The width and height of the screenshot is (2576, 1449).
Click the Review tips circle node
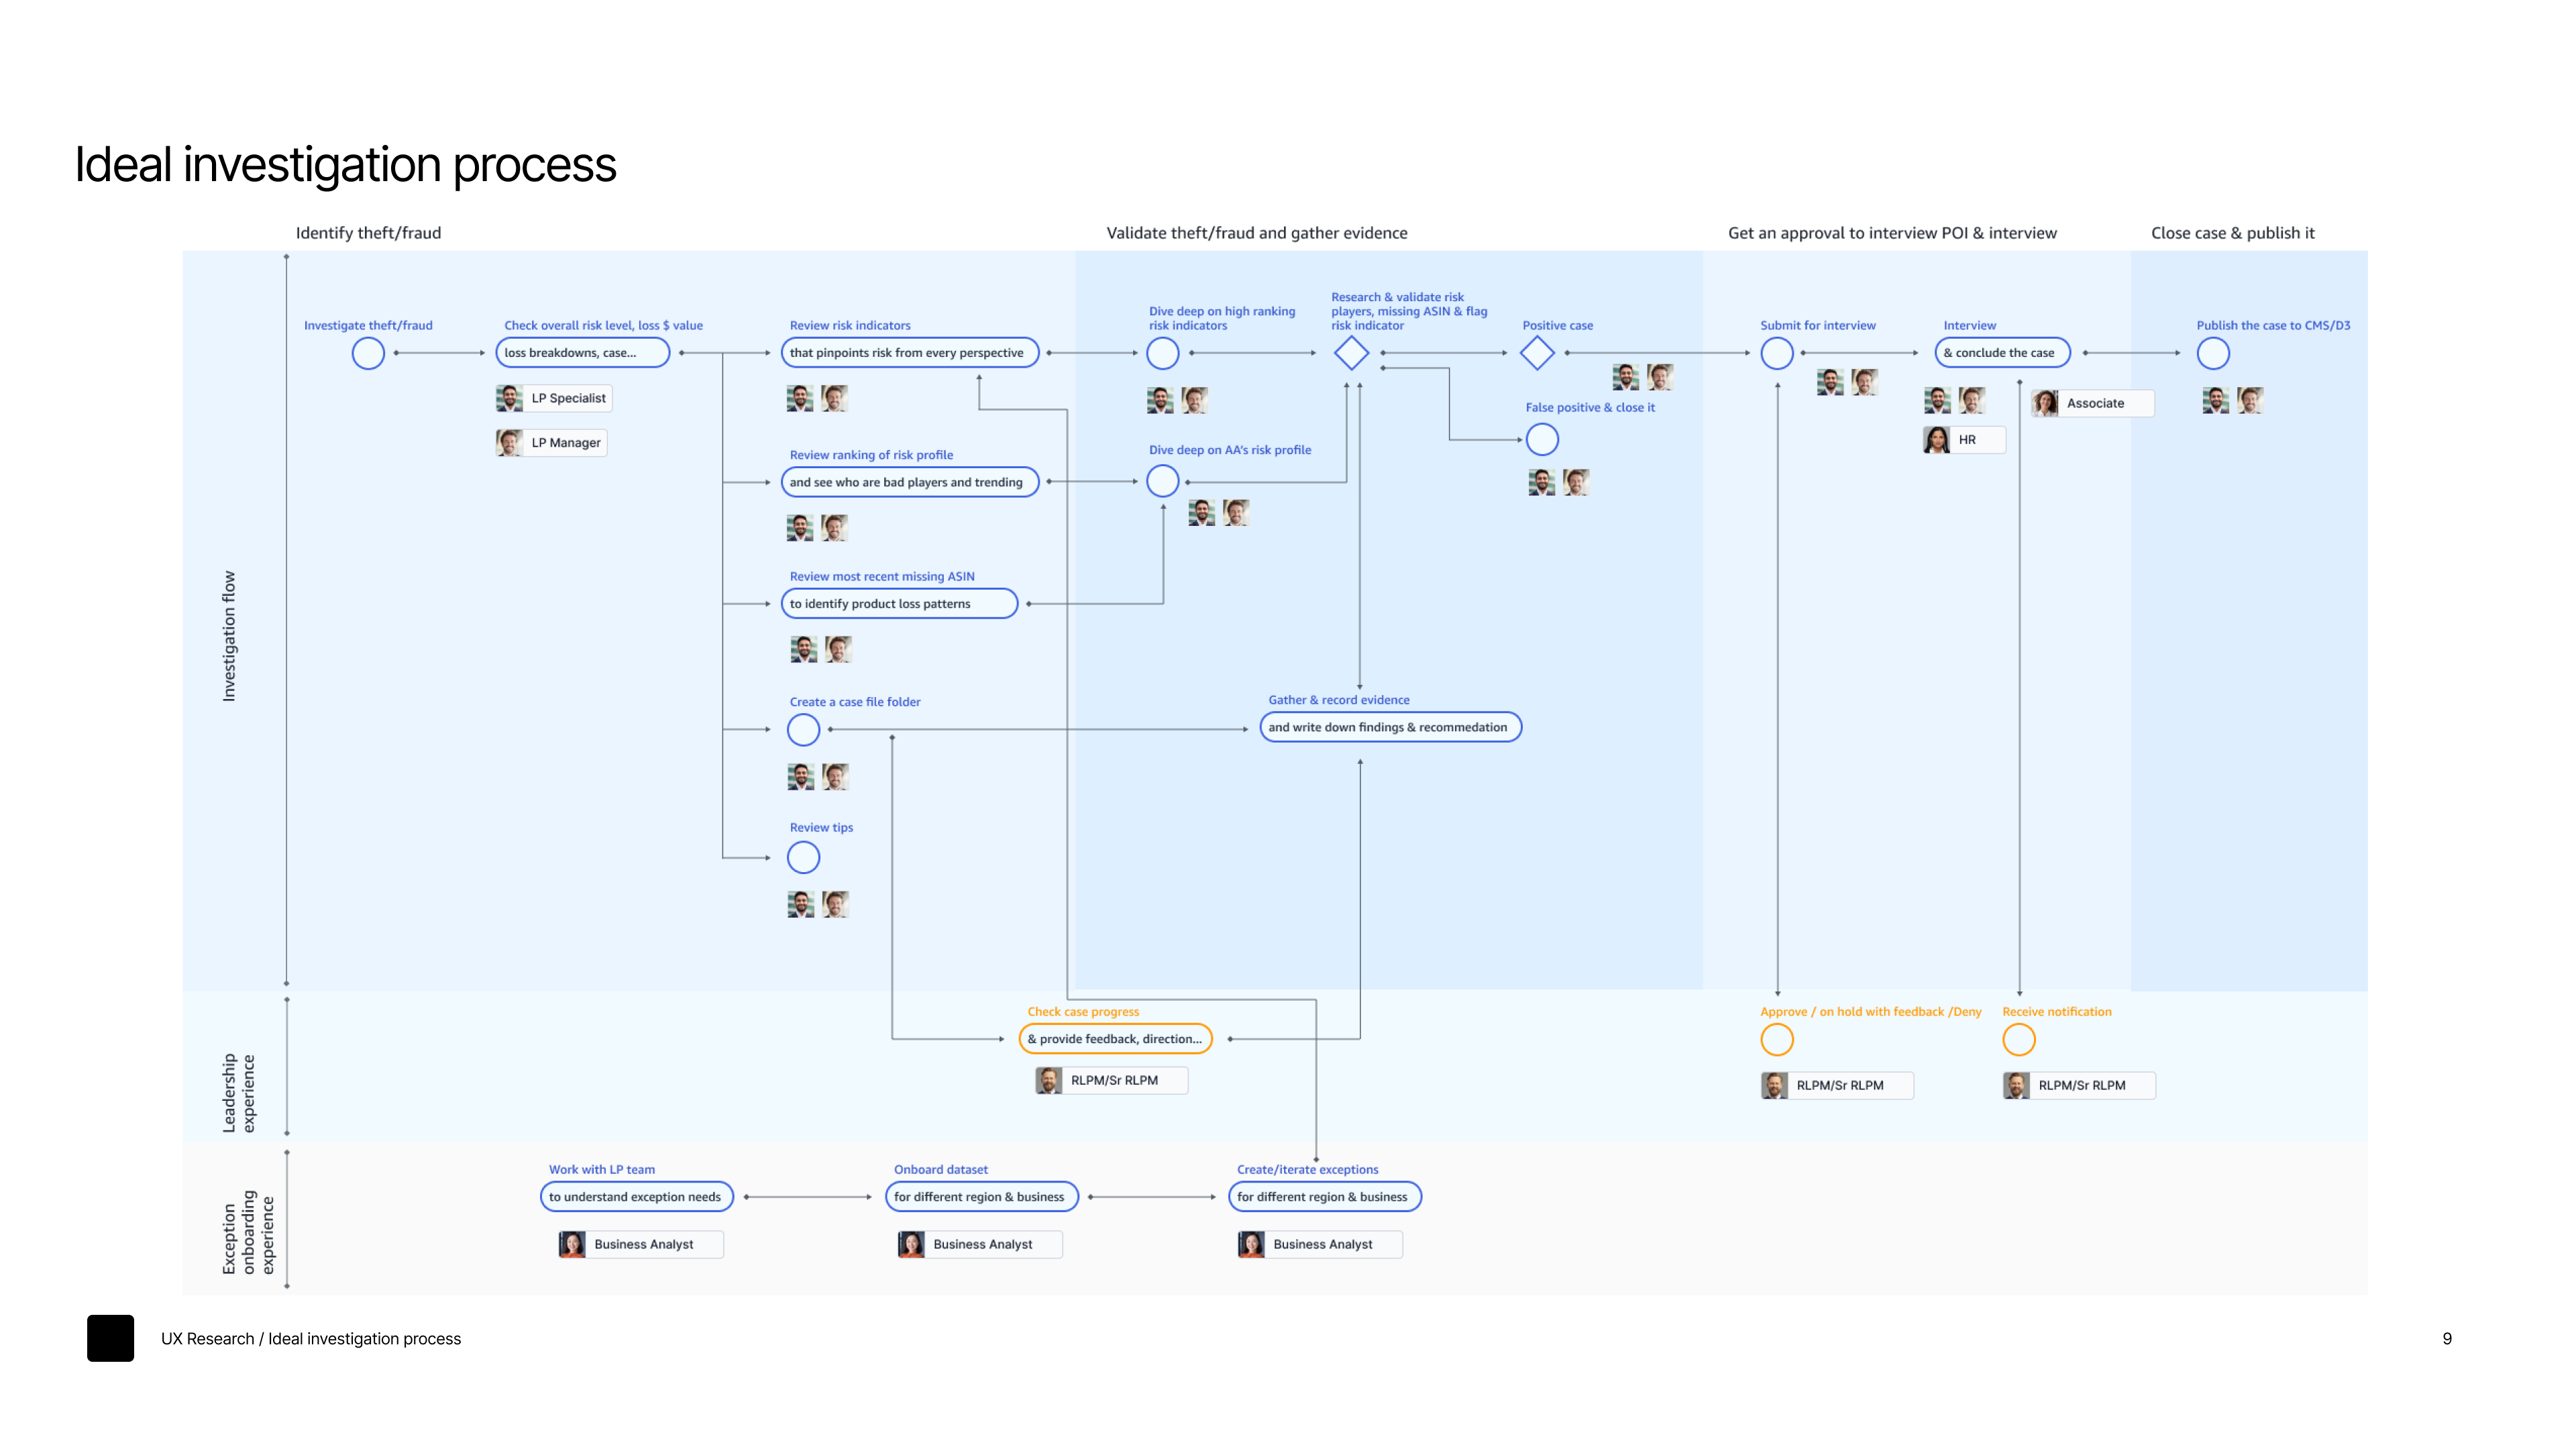pyautogui.click(x=803, y=858)
